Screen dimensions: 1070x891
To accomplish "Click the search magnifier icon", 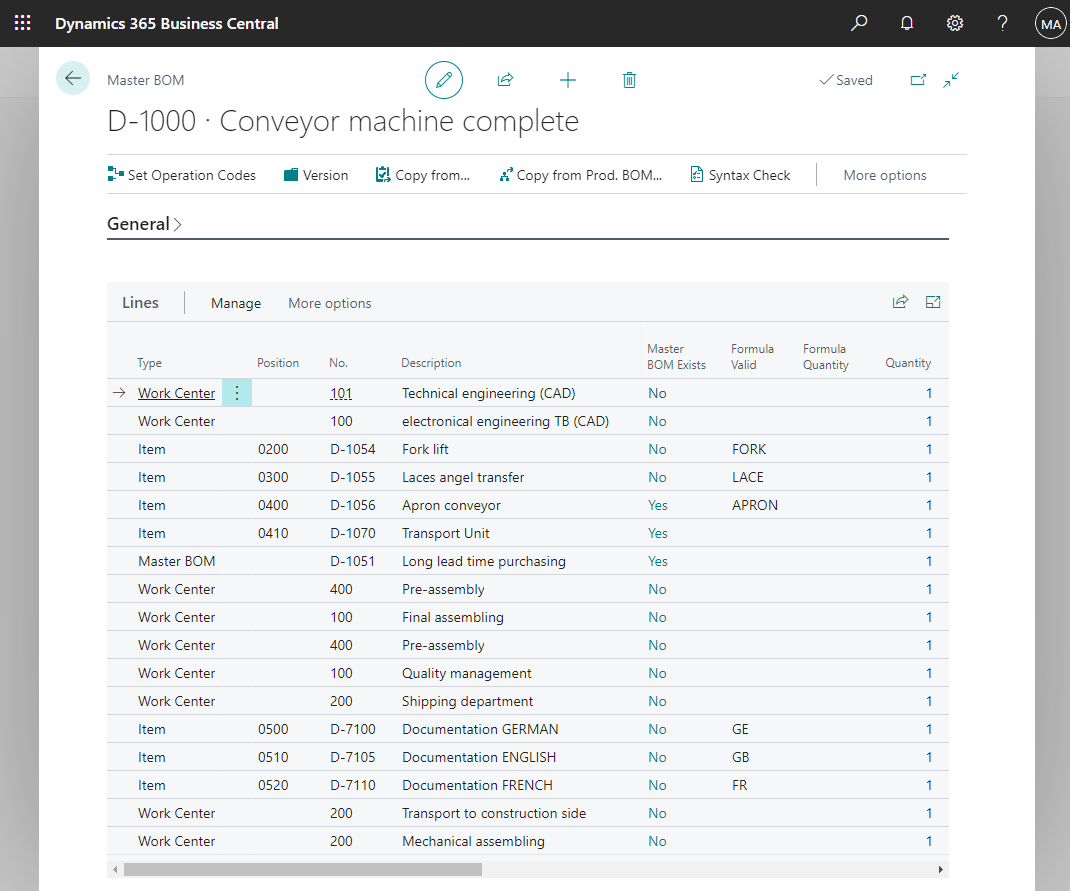I will [x=859, y=23].
